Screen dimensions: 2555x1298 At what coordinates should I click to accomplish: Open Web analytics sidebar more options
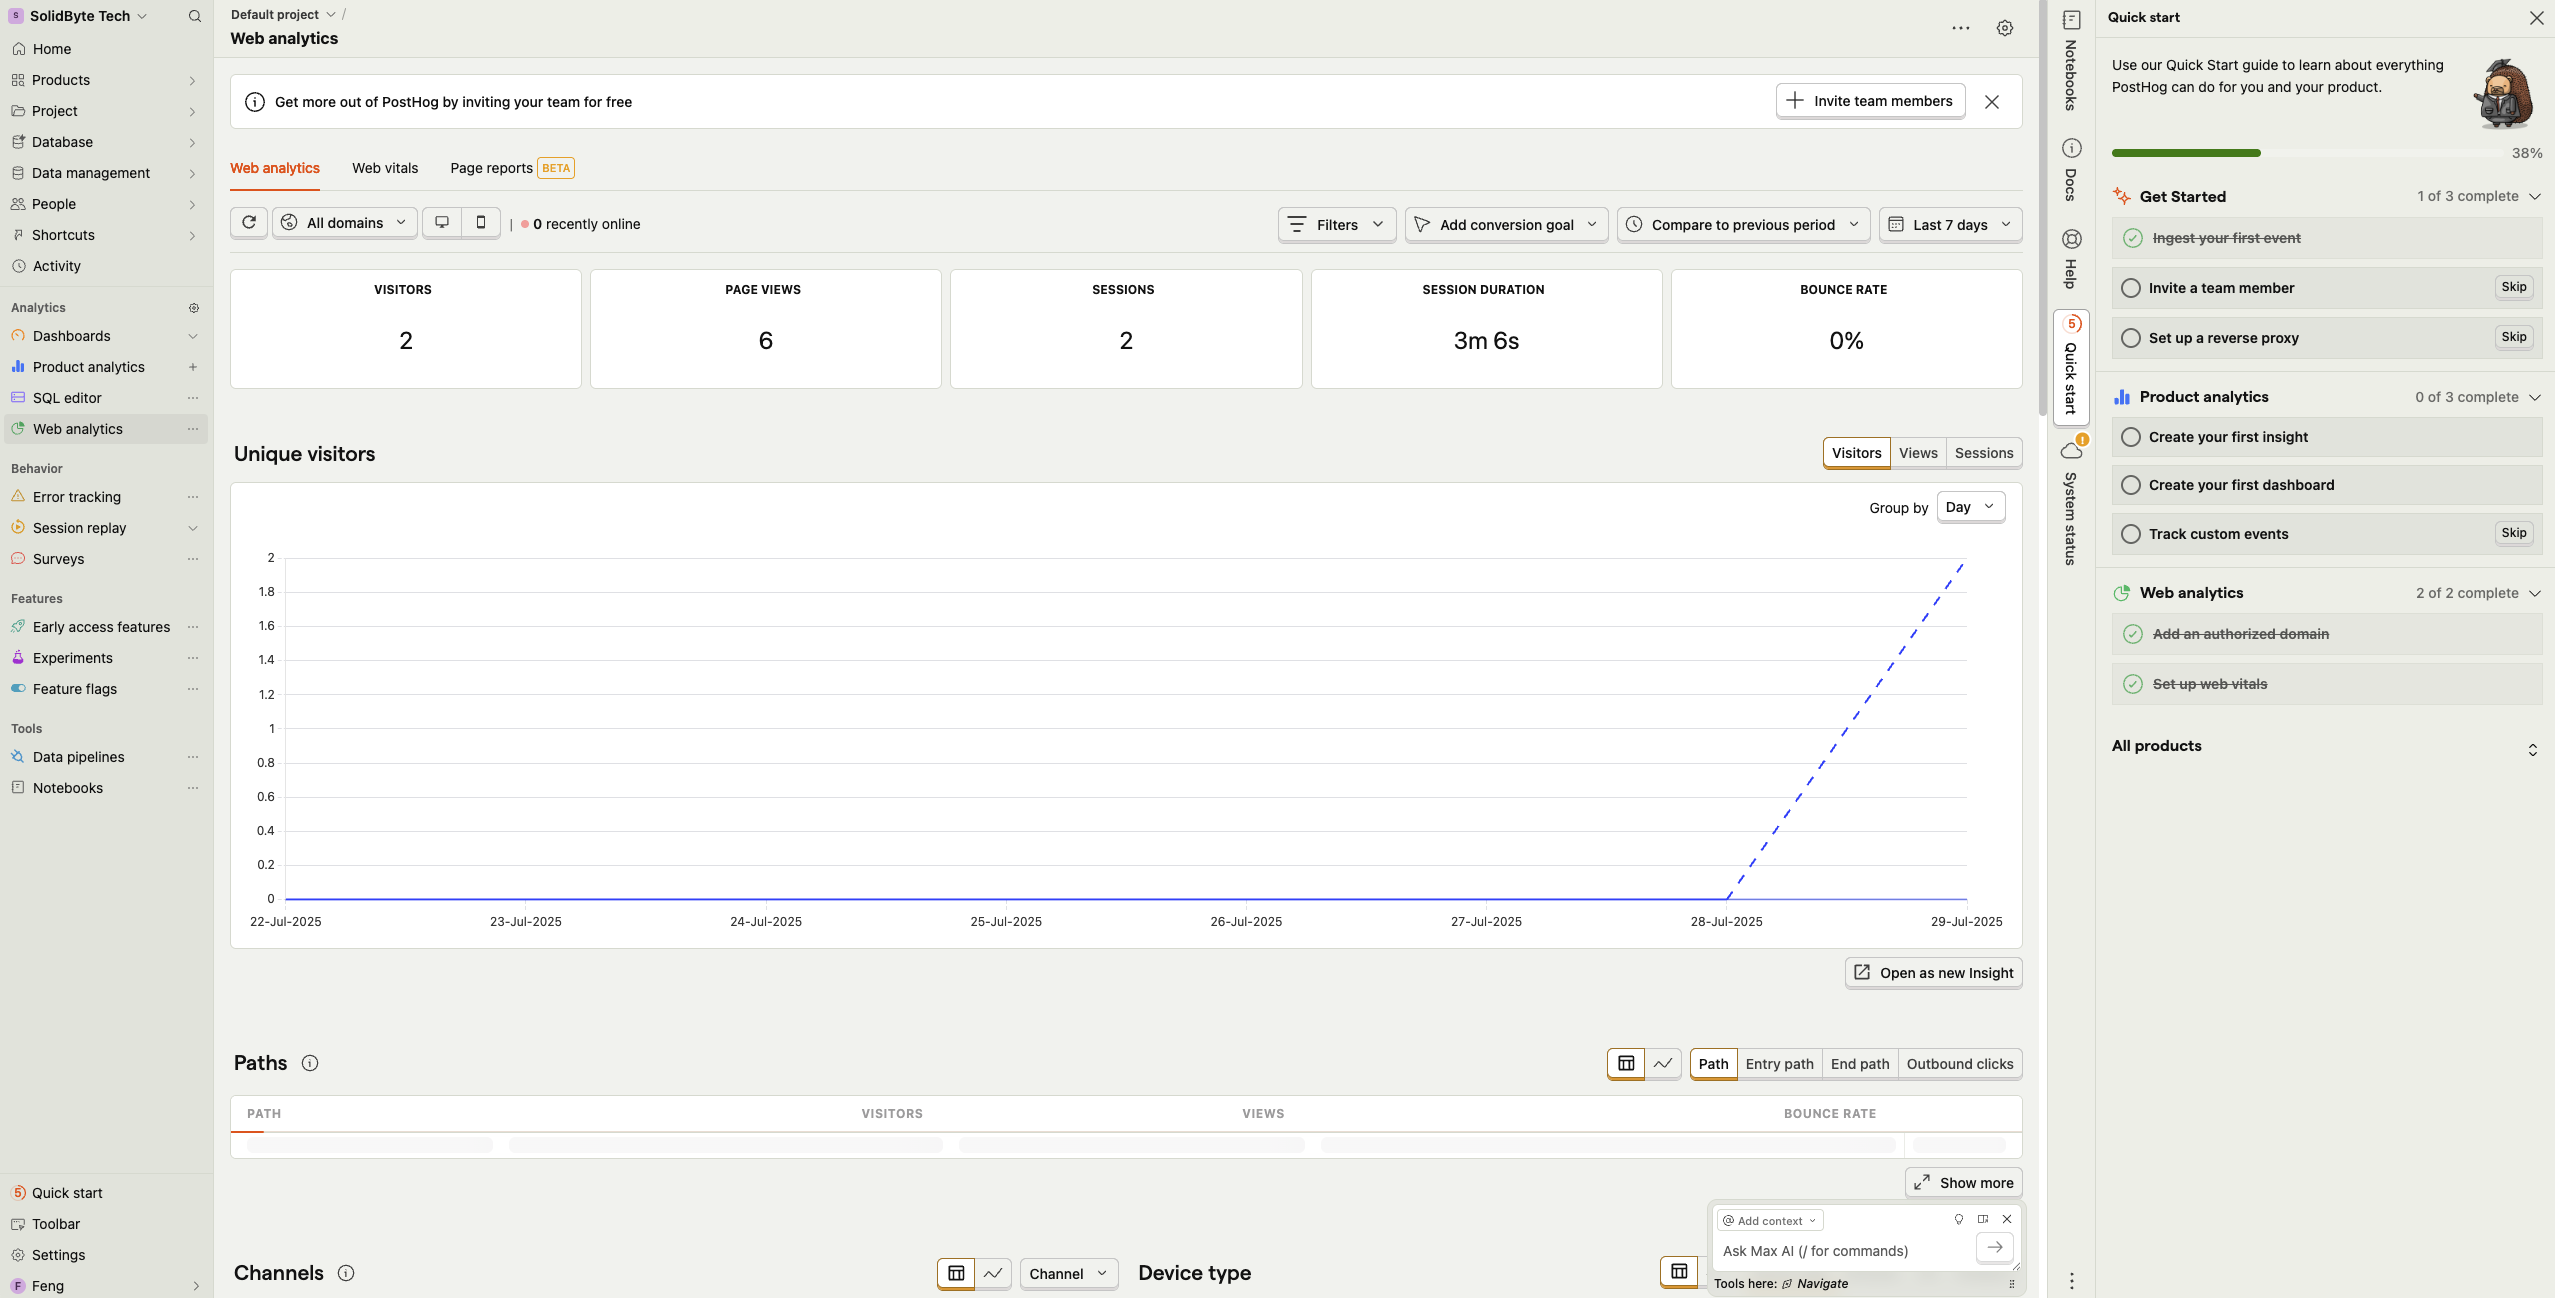[193, 429]
